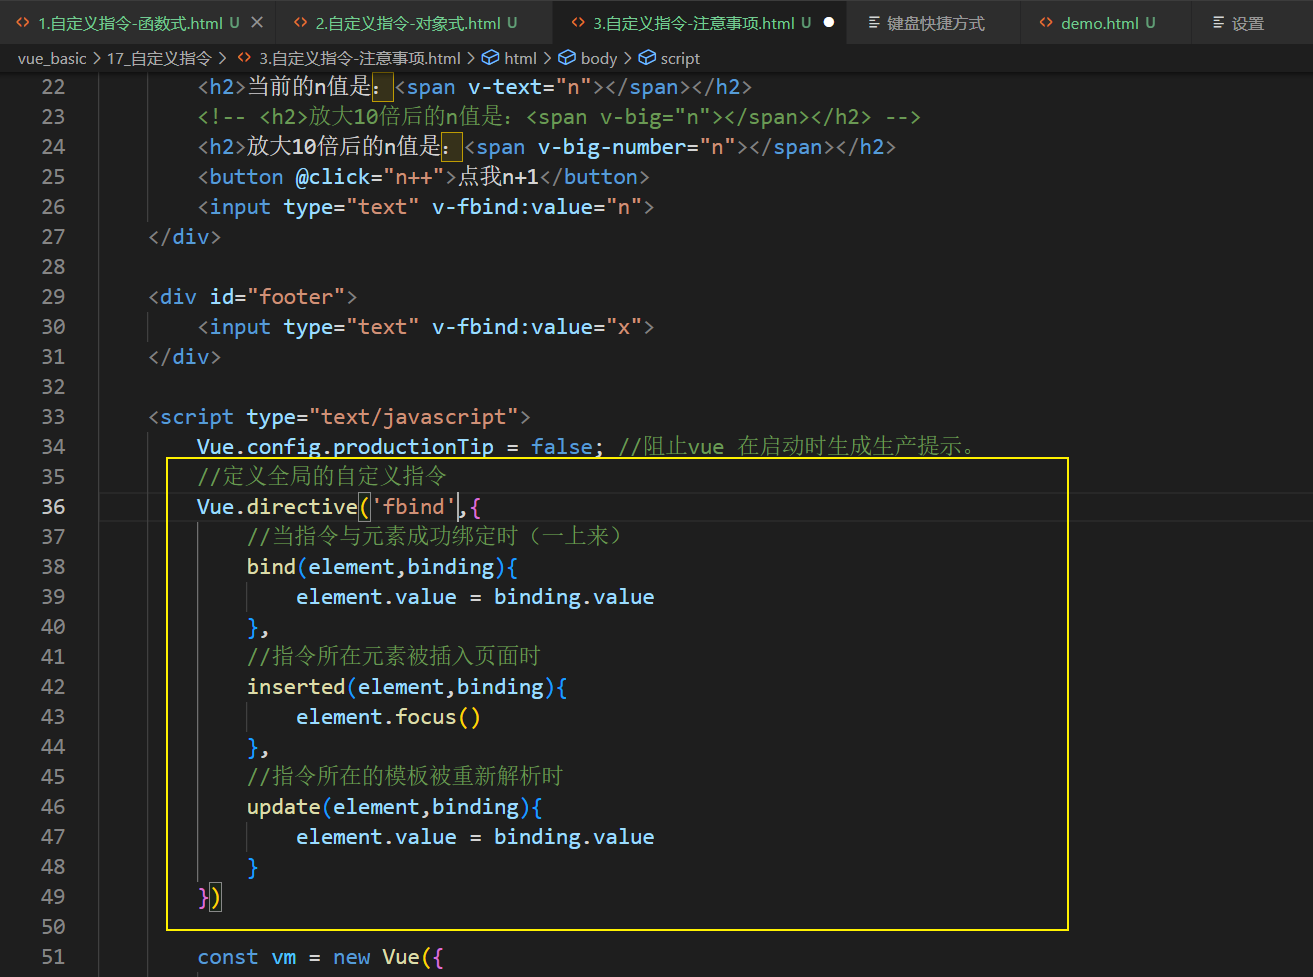Viewport: 1313px width, 977px height.
Task: Select the html symbol in breadcrumbs
Action: (x=520, y=58)
